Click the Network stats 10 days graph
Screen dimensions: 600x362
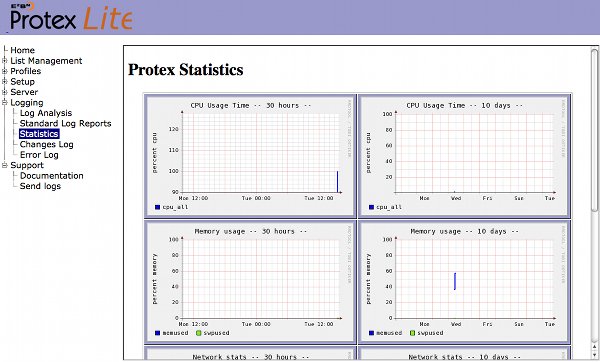pyautogui.click(x=465, y=354)
